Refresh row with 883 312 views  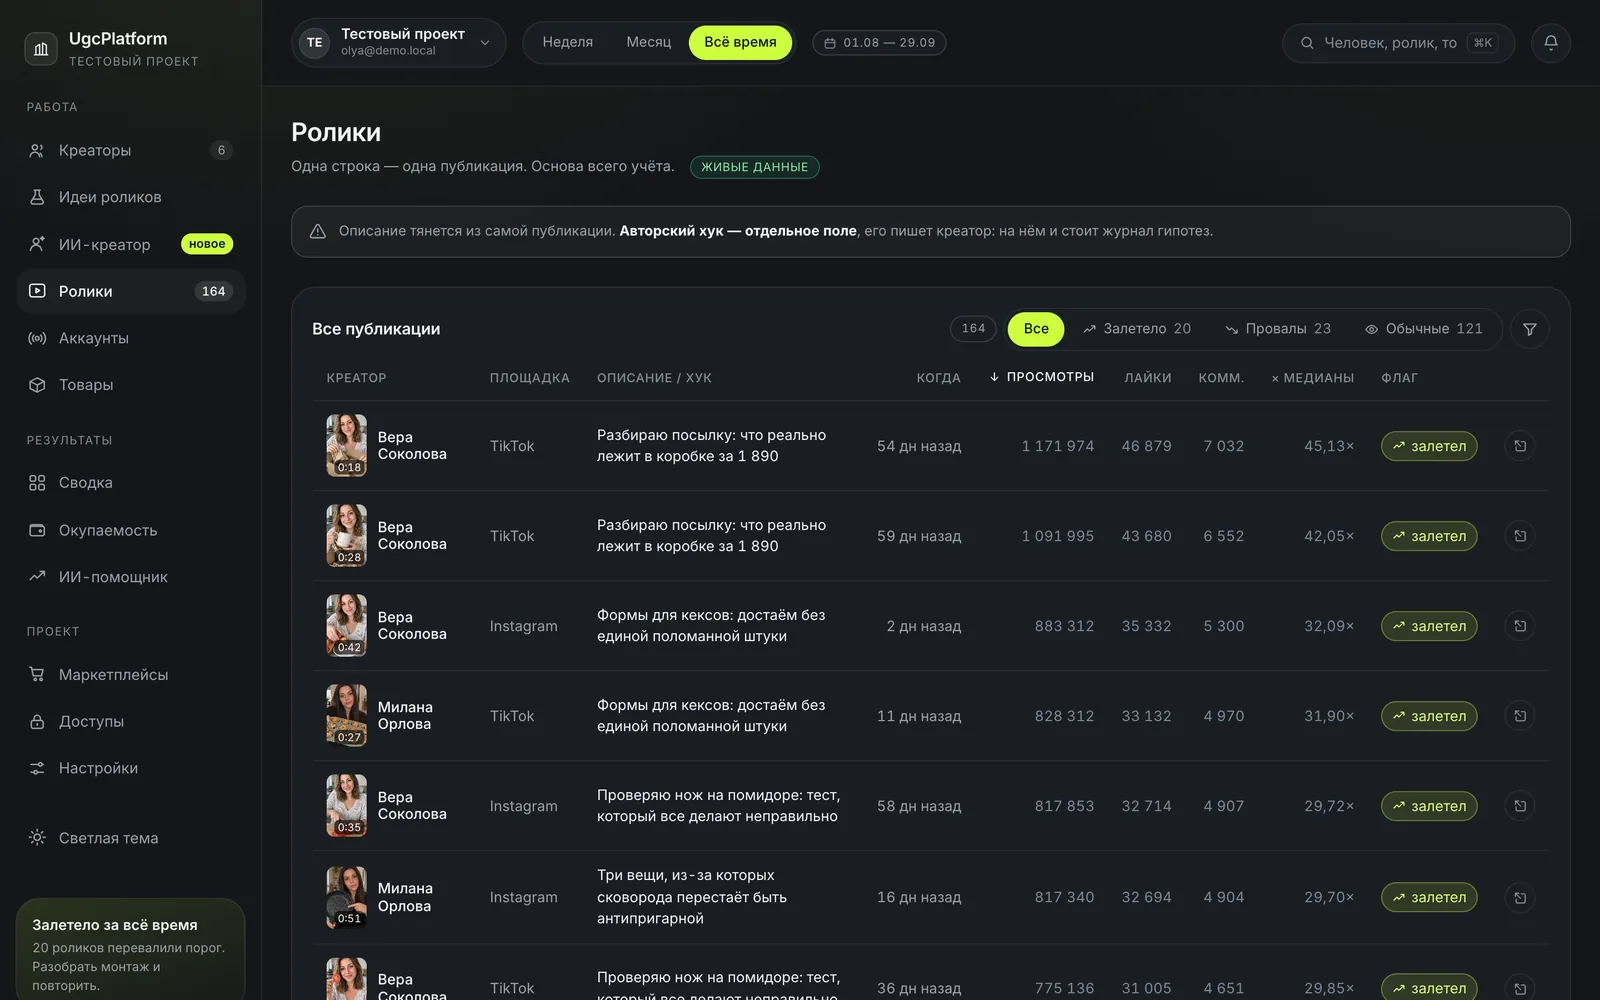click(x=1520, y=626)
